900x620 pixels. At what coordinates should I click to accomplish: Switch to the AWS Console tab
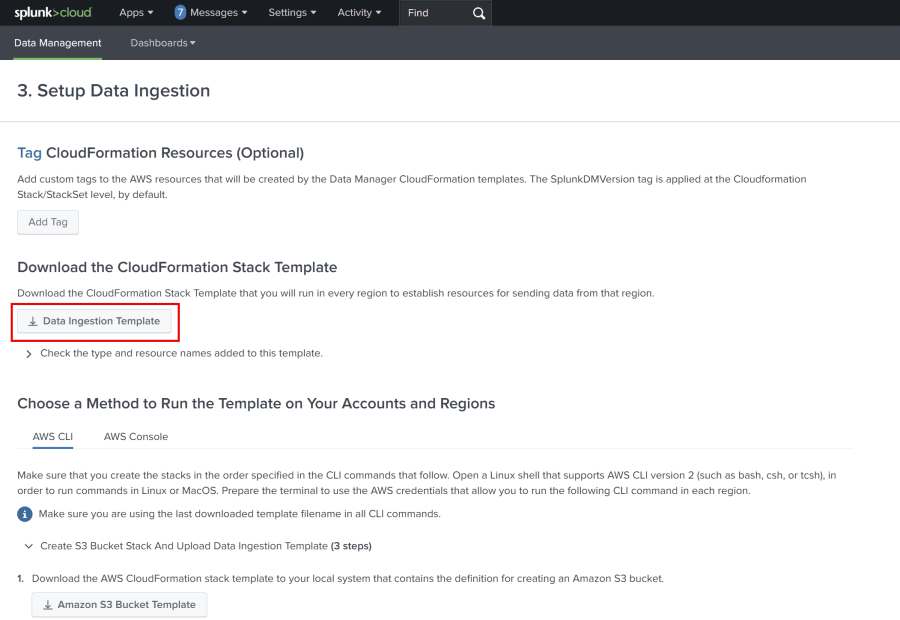click(x=136, y=437)
